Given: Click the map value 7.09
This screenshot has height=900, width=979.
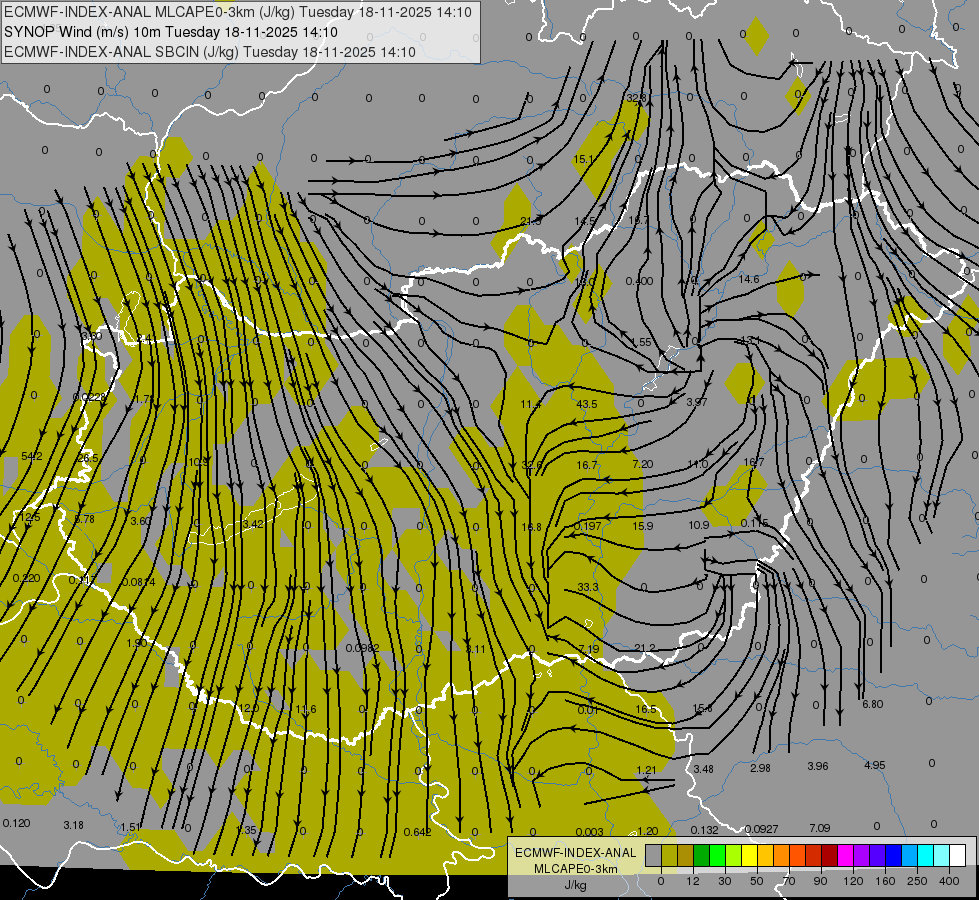Looking at the screenshot, I should pyautogui.click(x=820, y=828).
